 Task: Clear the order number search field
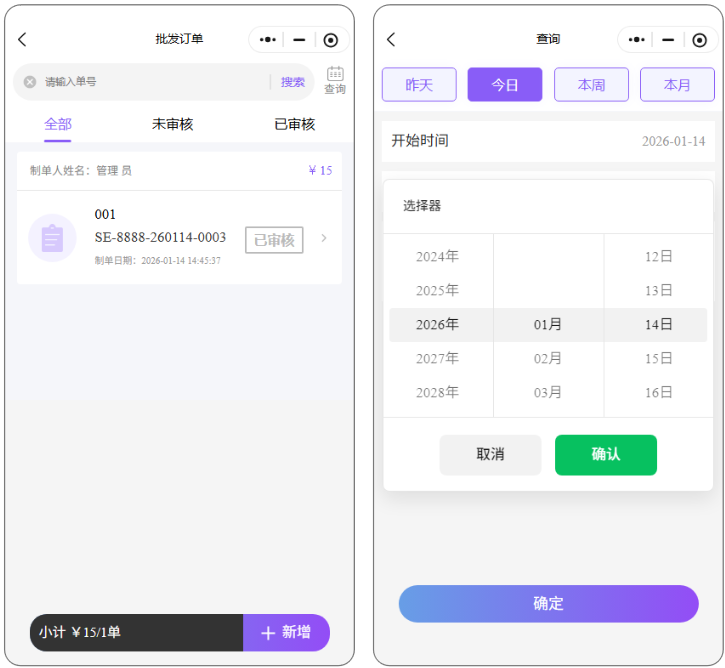click(30, 82)
